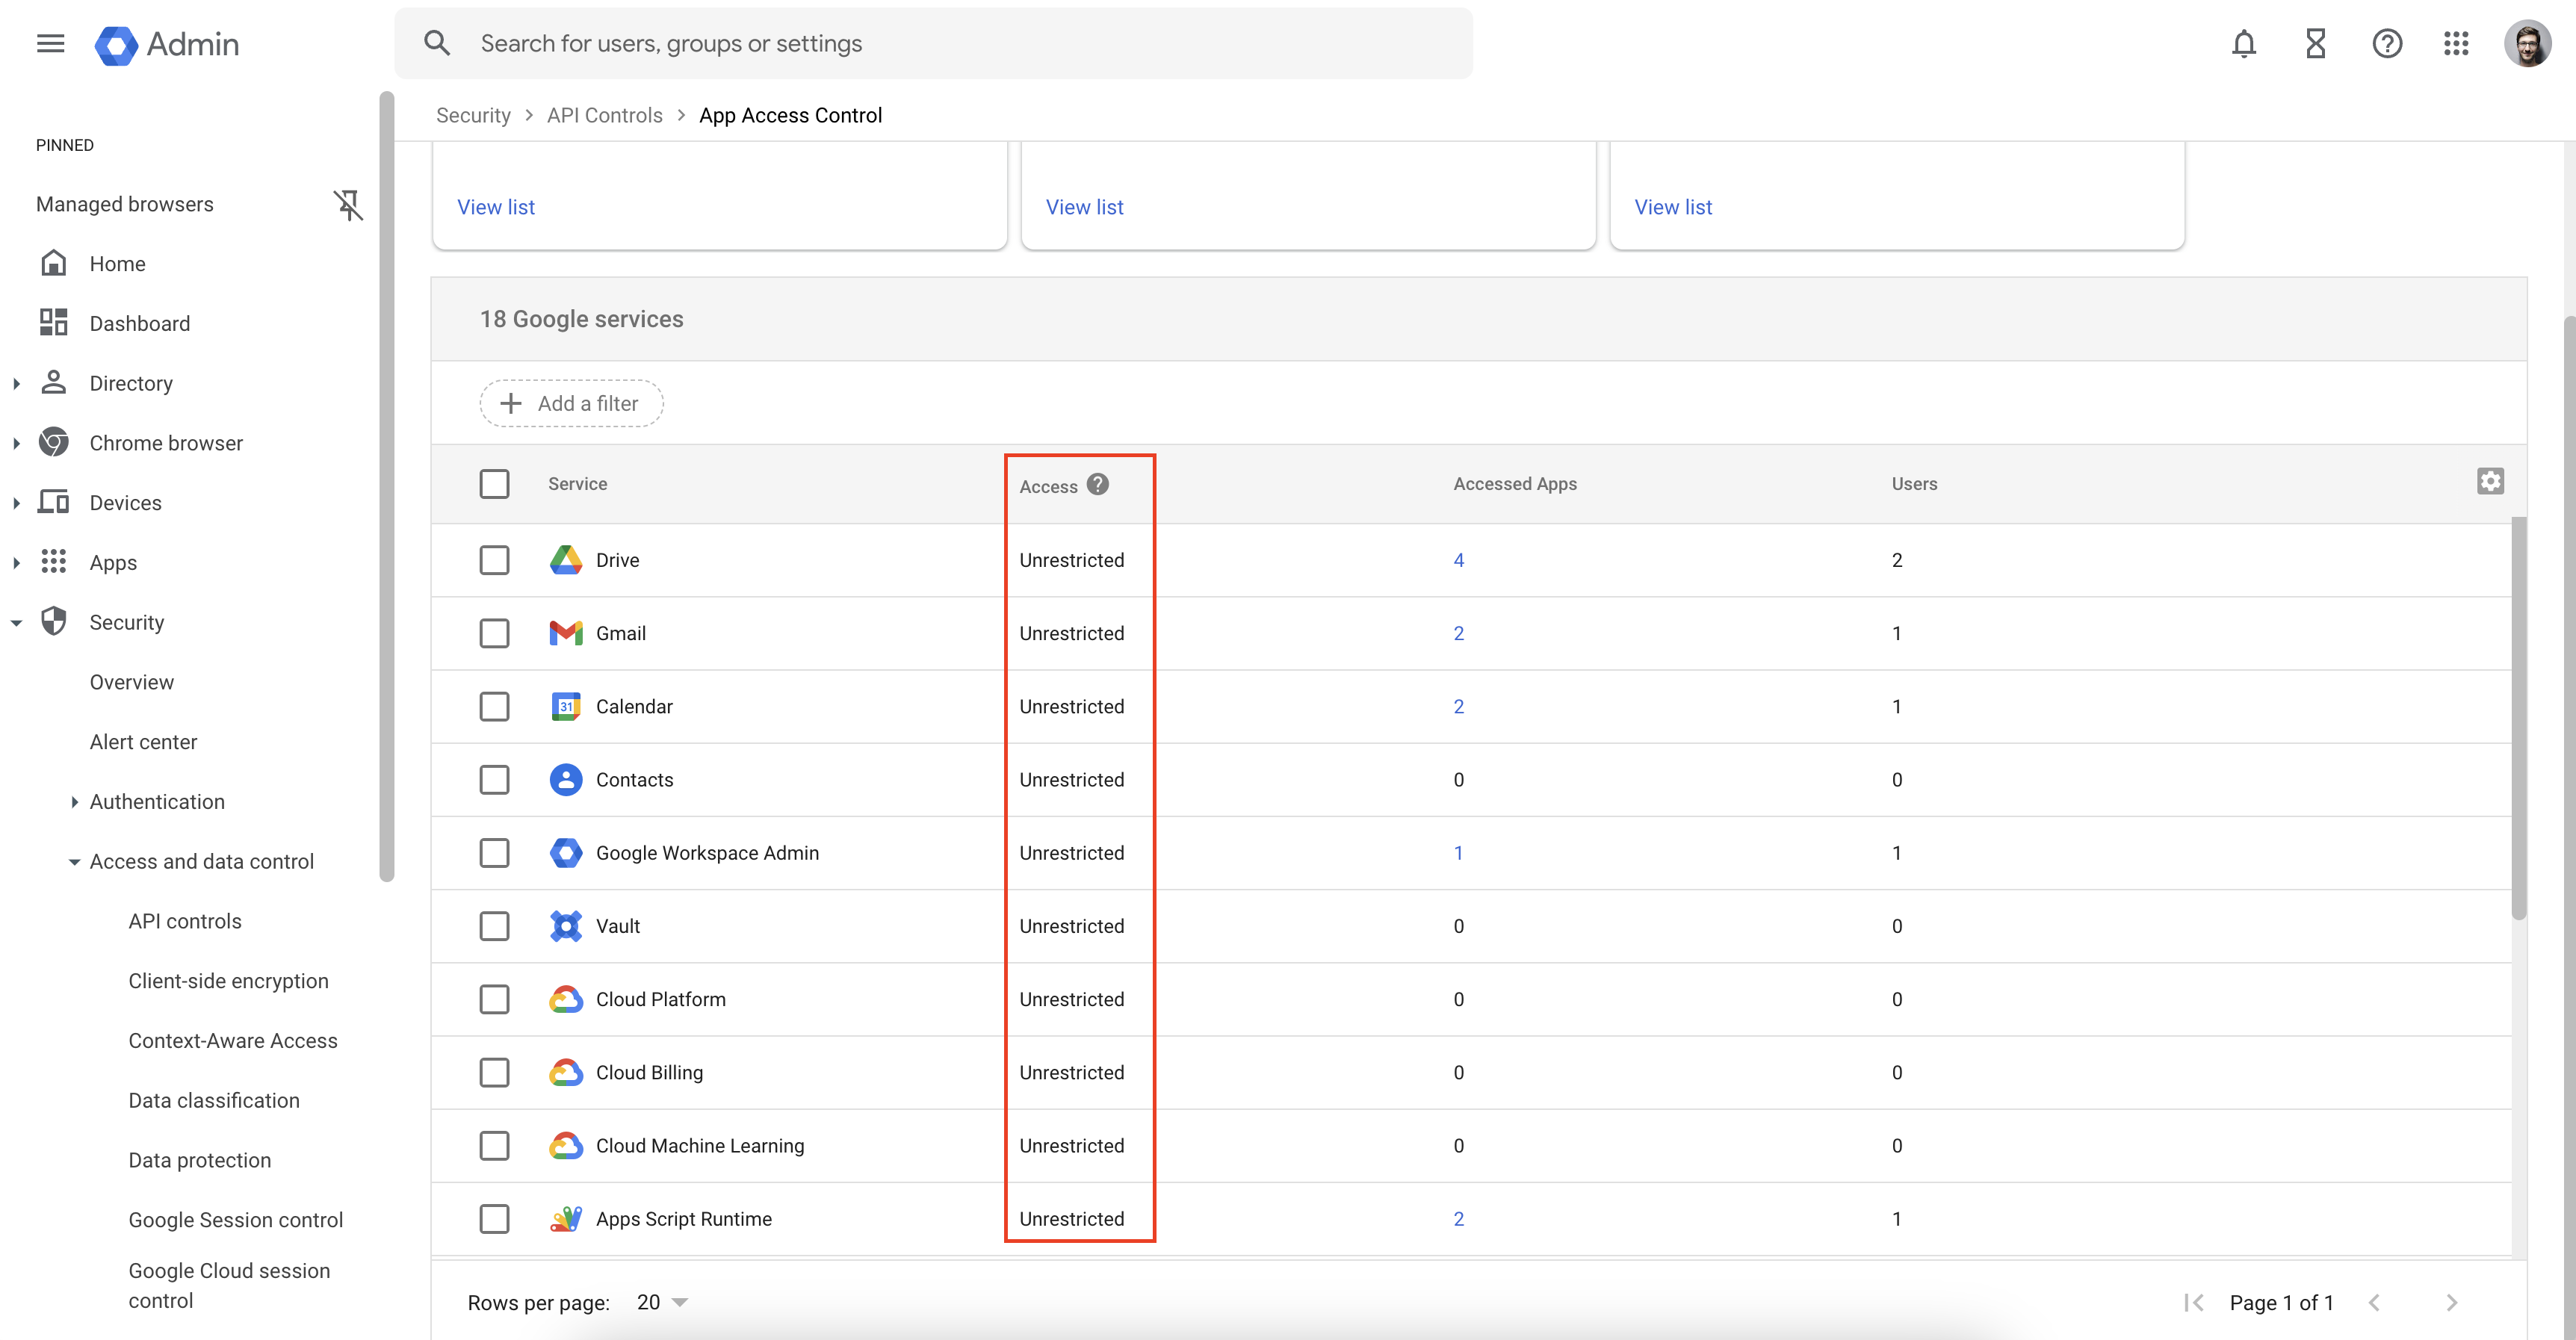Click the search users or settings field
Screen dimensions: 2576x1340
click(932, 44)
